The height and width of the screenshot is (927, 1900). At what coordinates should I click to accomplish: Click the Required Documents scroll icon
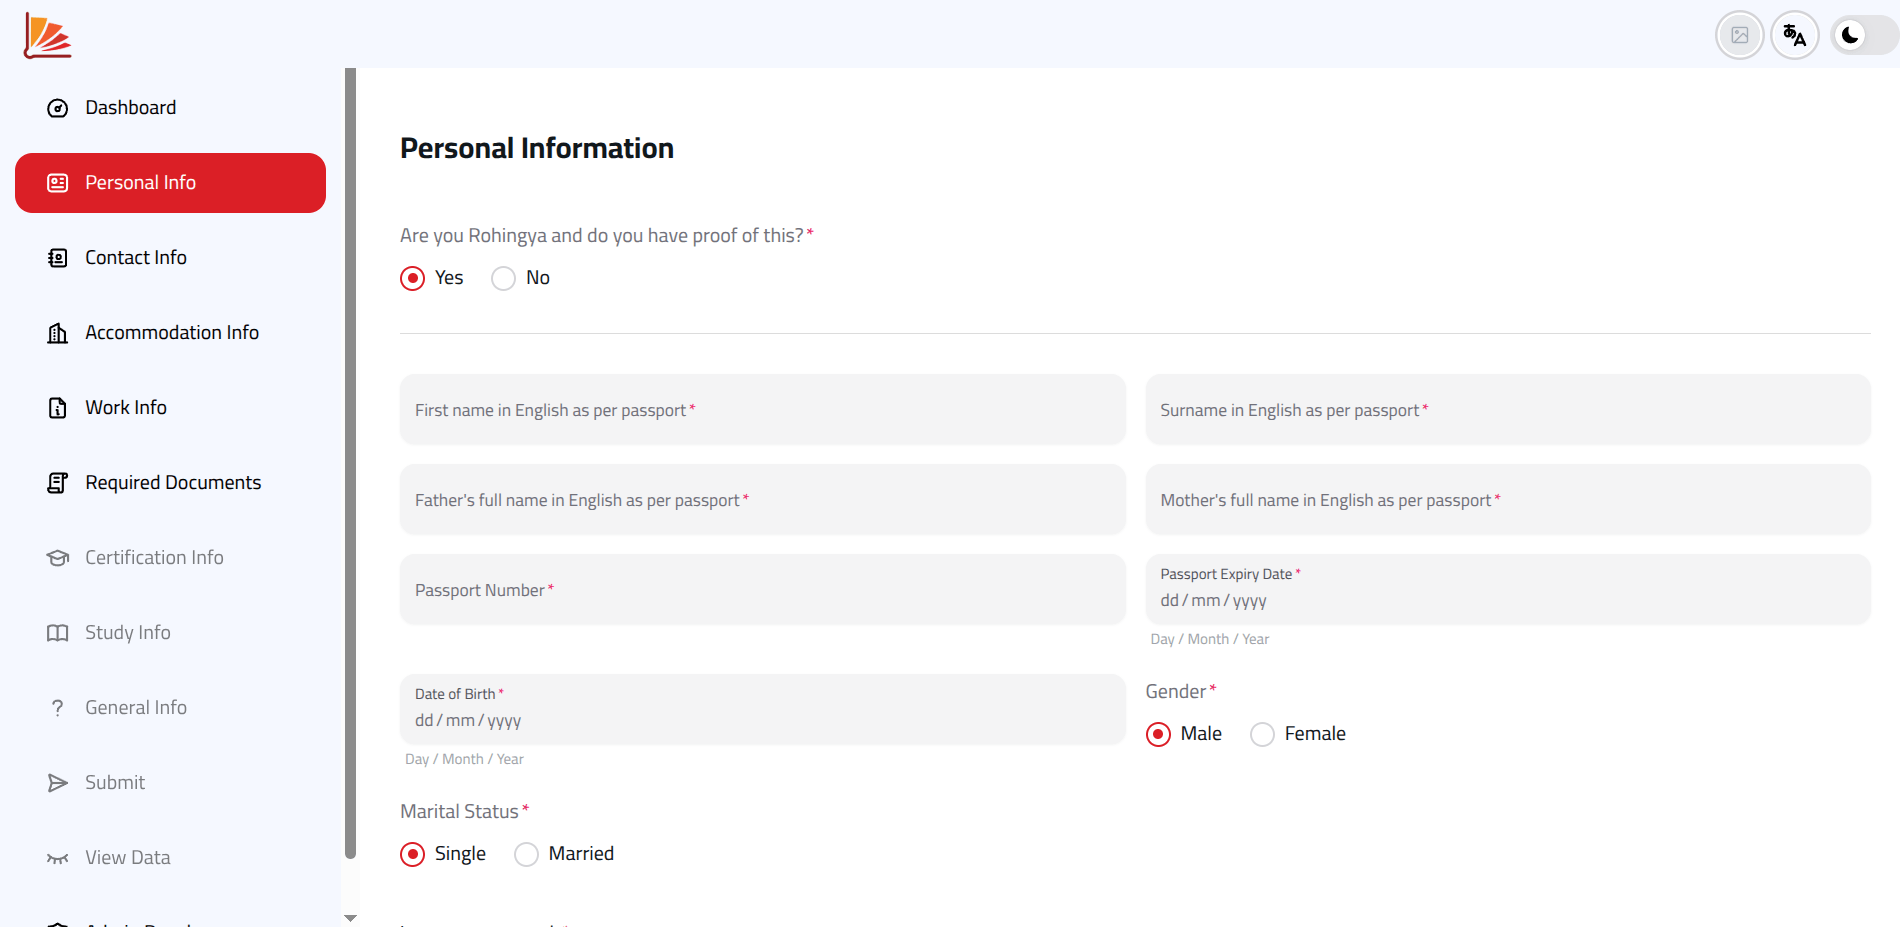point(58,483)
